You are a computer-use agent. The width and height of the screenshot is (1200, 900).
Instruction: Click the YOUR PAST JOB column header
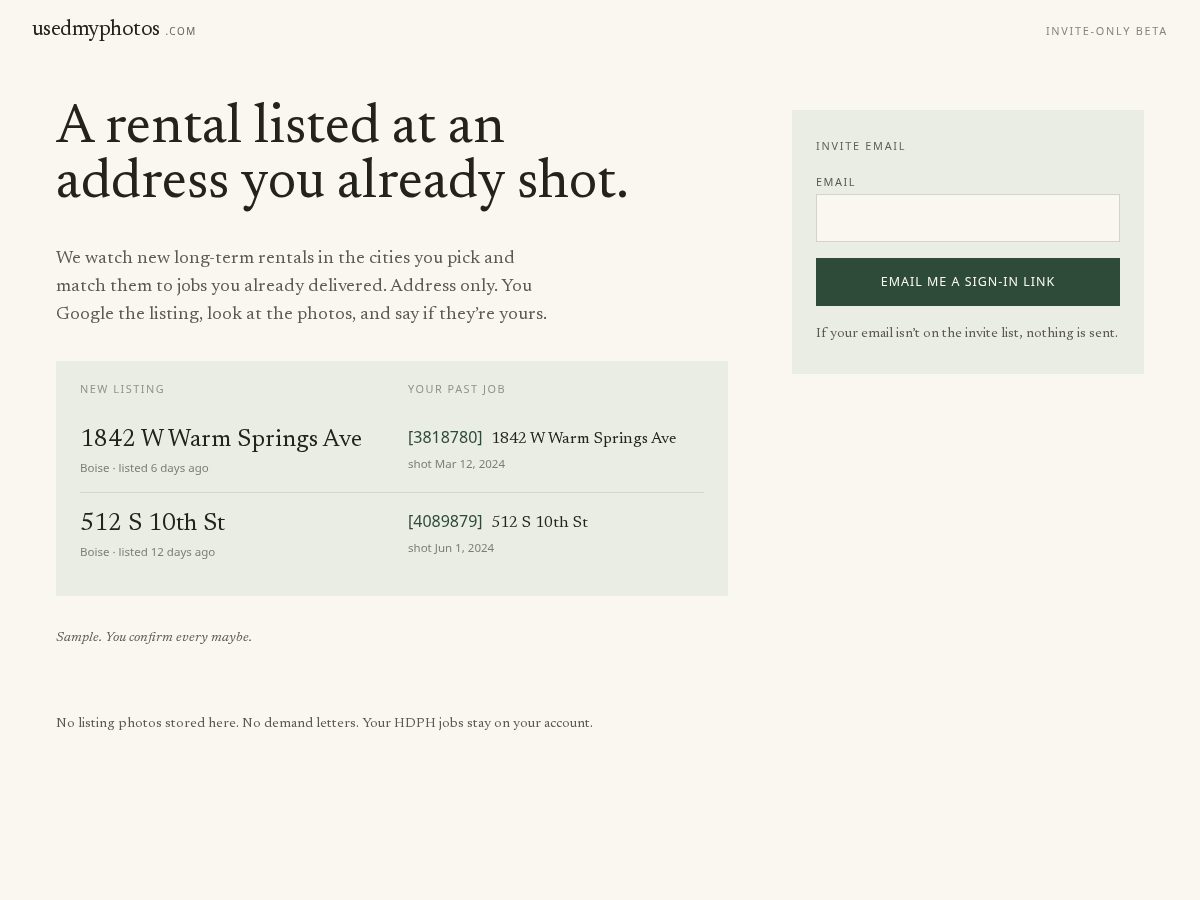(x=457, y=389)
